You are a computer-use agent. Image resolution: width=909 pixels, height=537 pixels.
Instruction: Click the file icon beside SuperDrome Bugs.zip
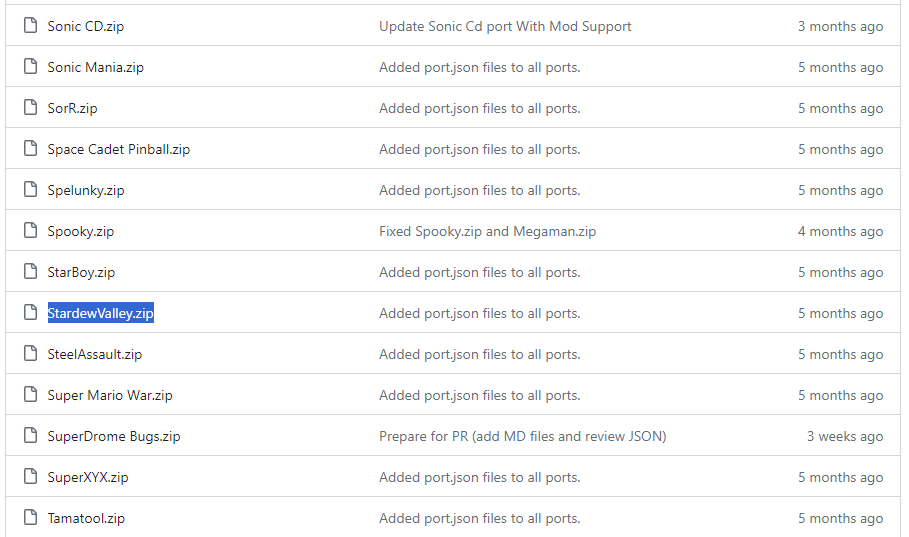(x=30, y=436)
